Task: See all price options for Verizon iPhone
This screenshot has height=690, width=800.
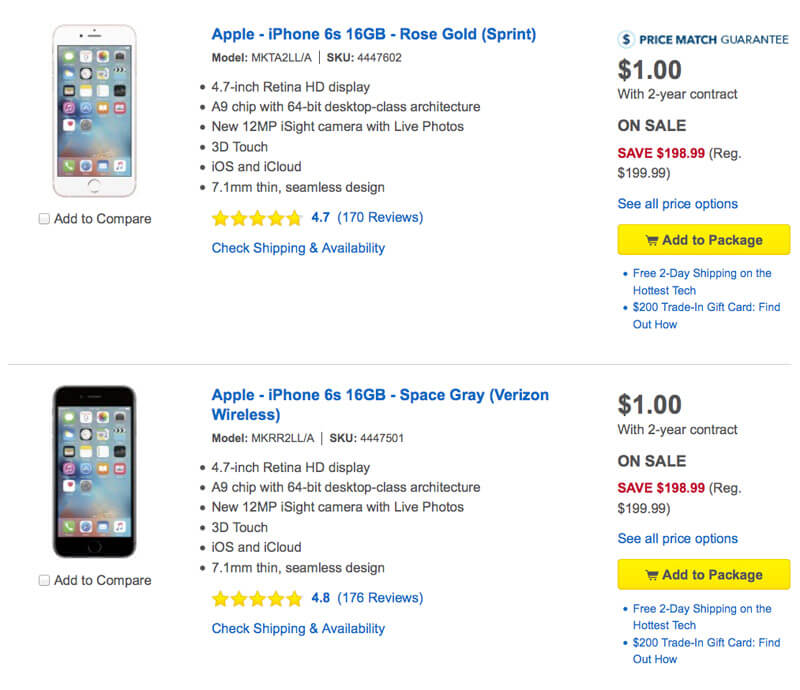Action: click(x=677, y=539)
